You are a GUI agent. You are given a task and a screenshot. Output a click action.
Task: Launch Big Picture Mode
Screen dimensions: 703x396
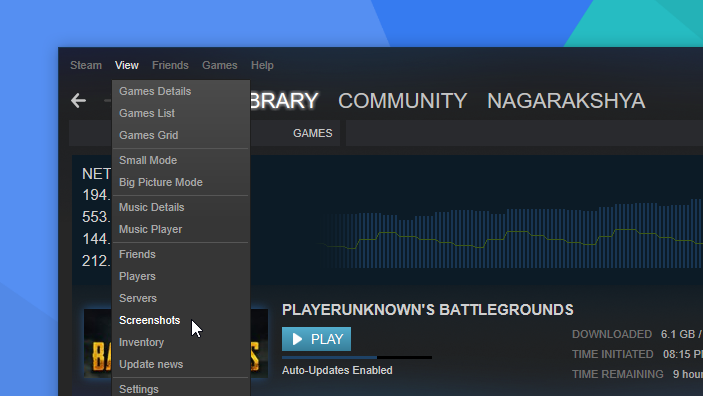pyautogui.click(x=181, y=182)
